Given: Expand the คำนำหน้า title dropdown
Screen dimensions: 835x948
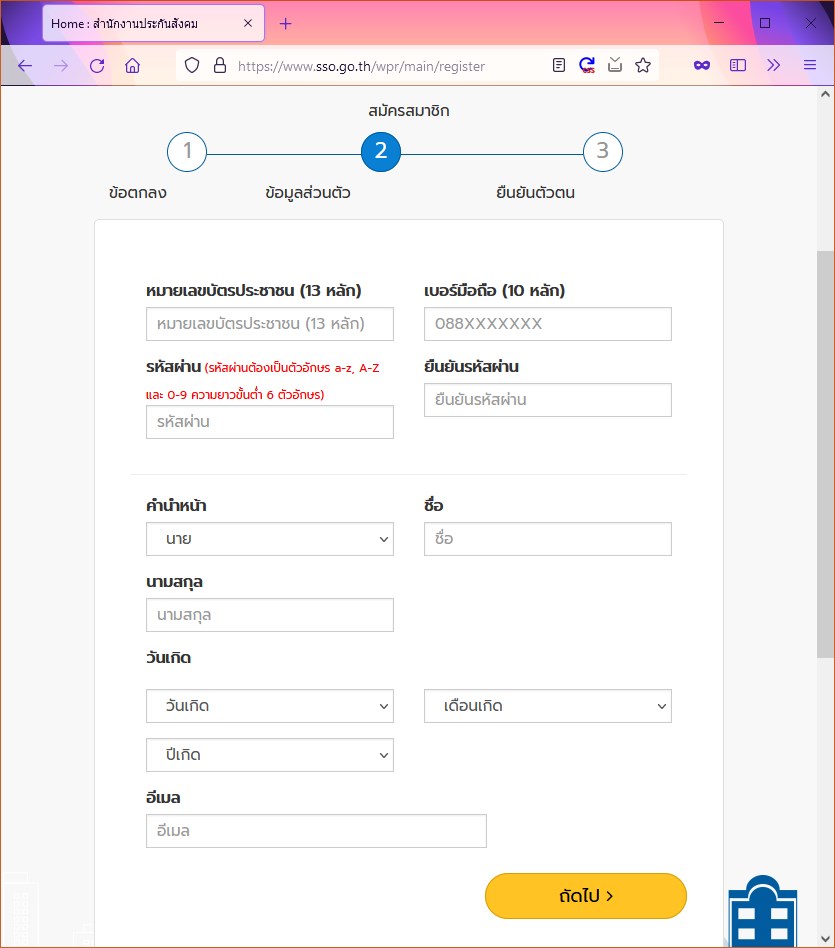Looking at the screenshot, I should pos(270,539).
